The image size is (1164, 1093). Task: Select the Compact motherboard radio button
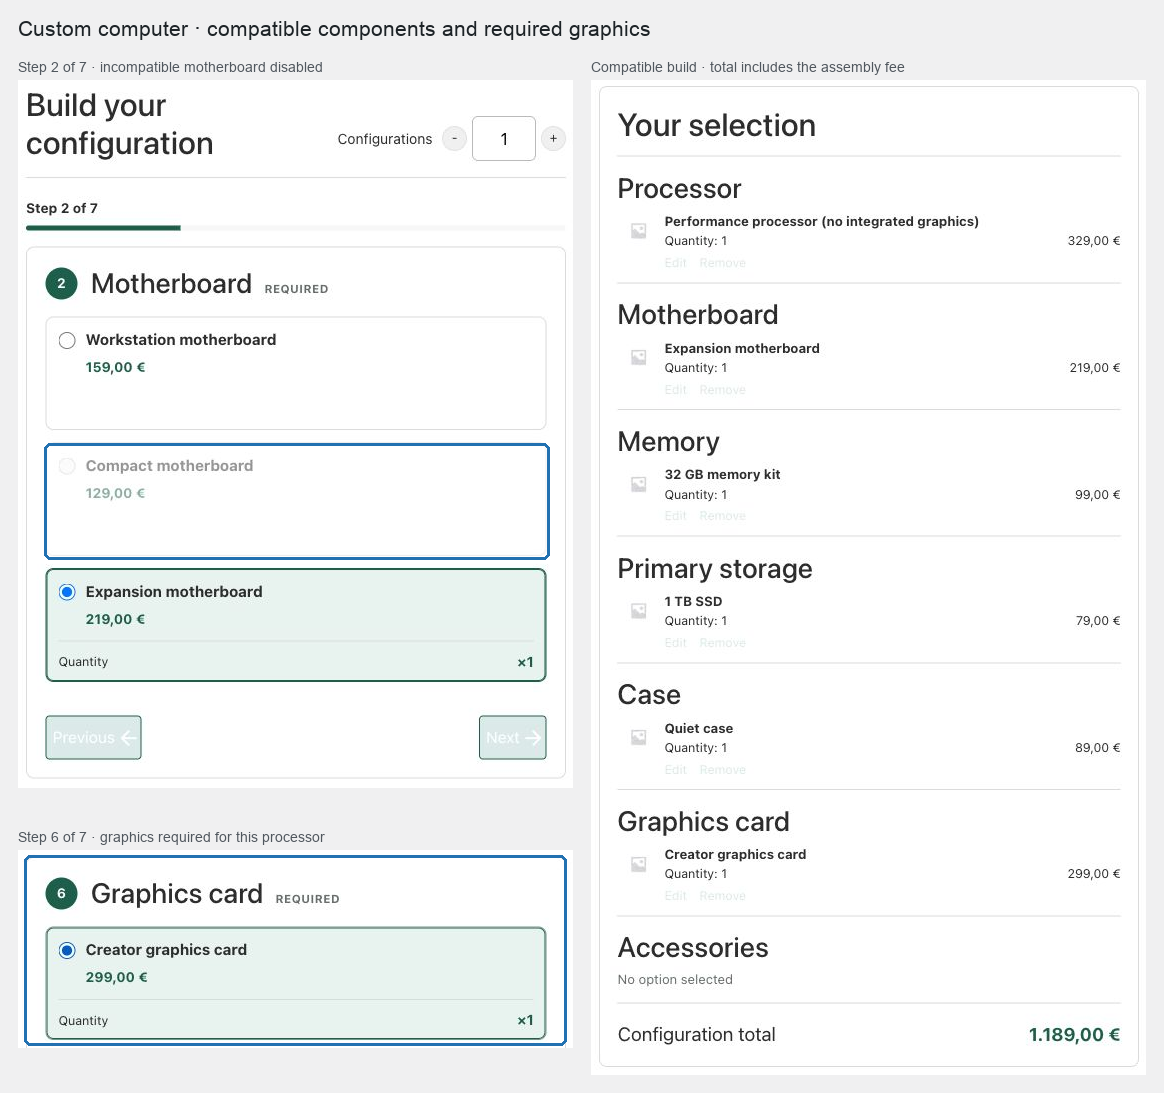click(x=67, y=466)
